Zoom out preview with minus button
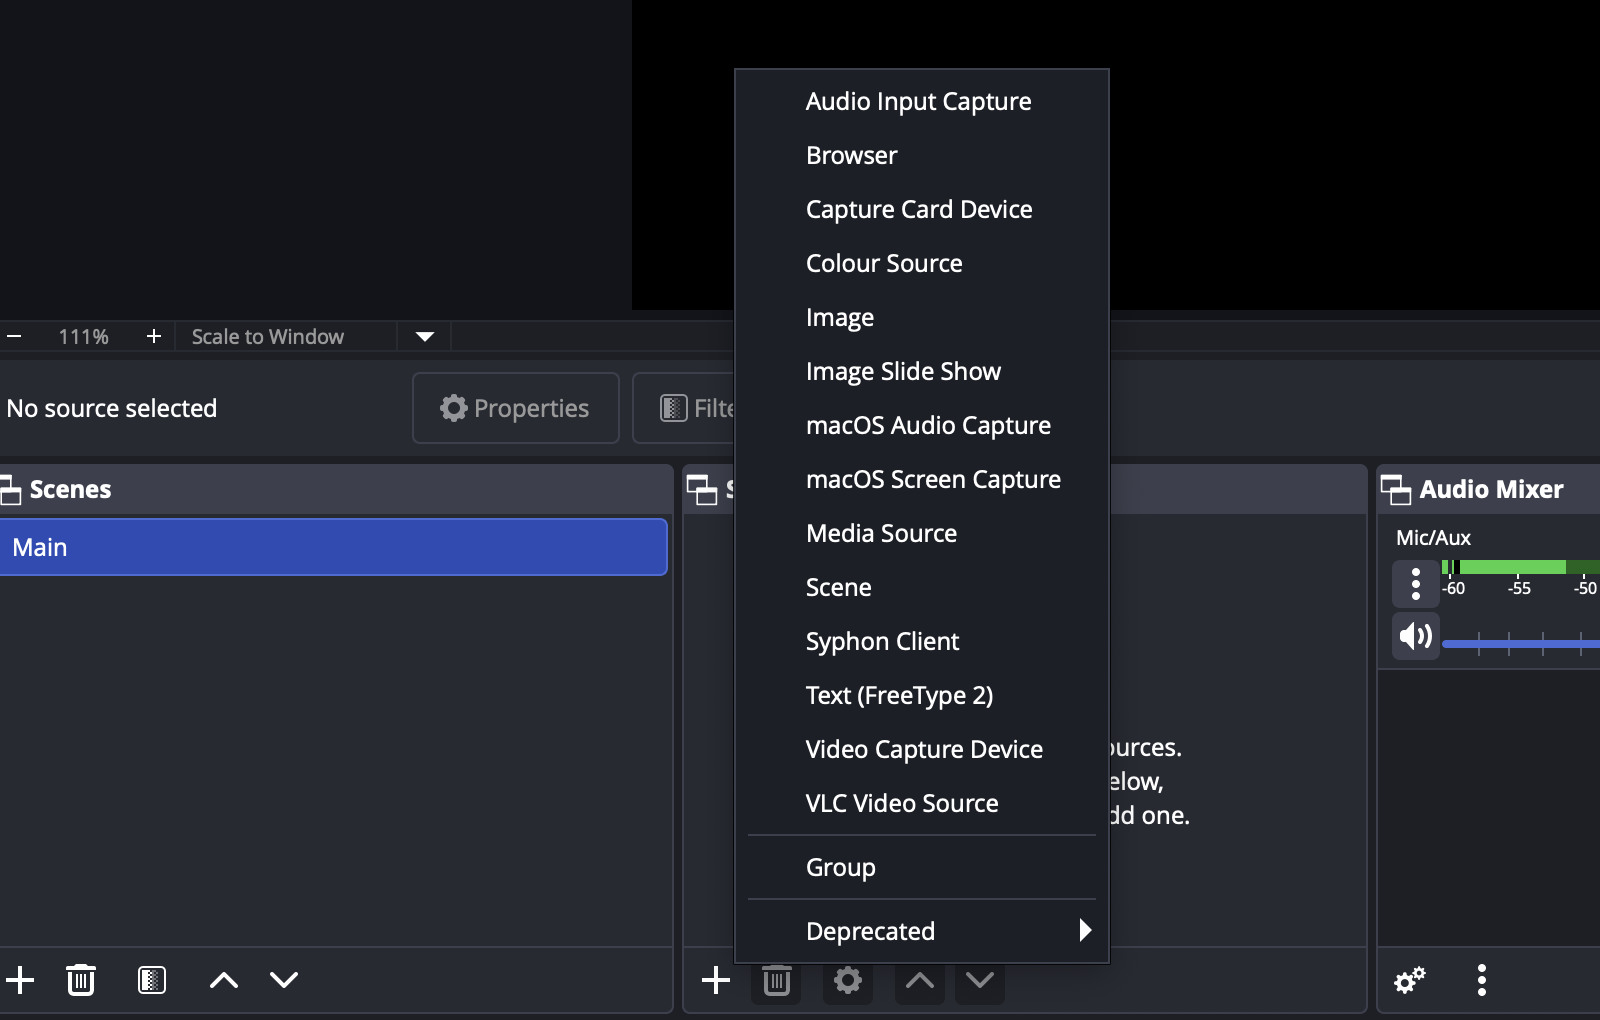Image resolution: width=1600 pixels, height=1020 pixels. tap(15, 337)
